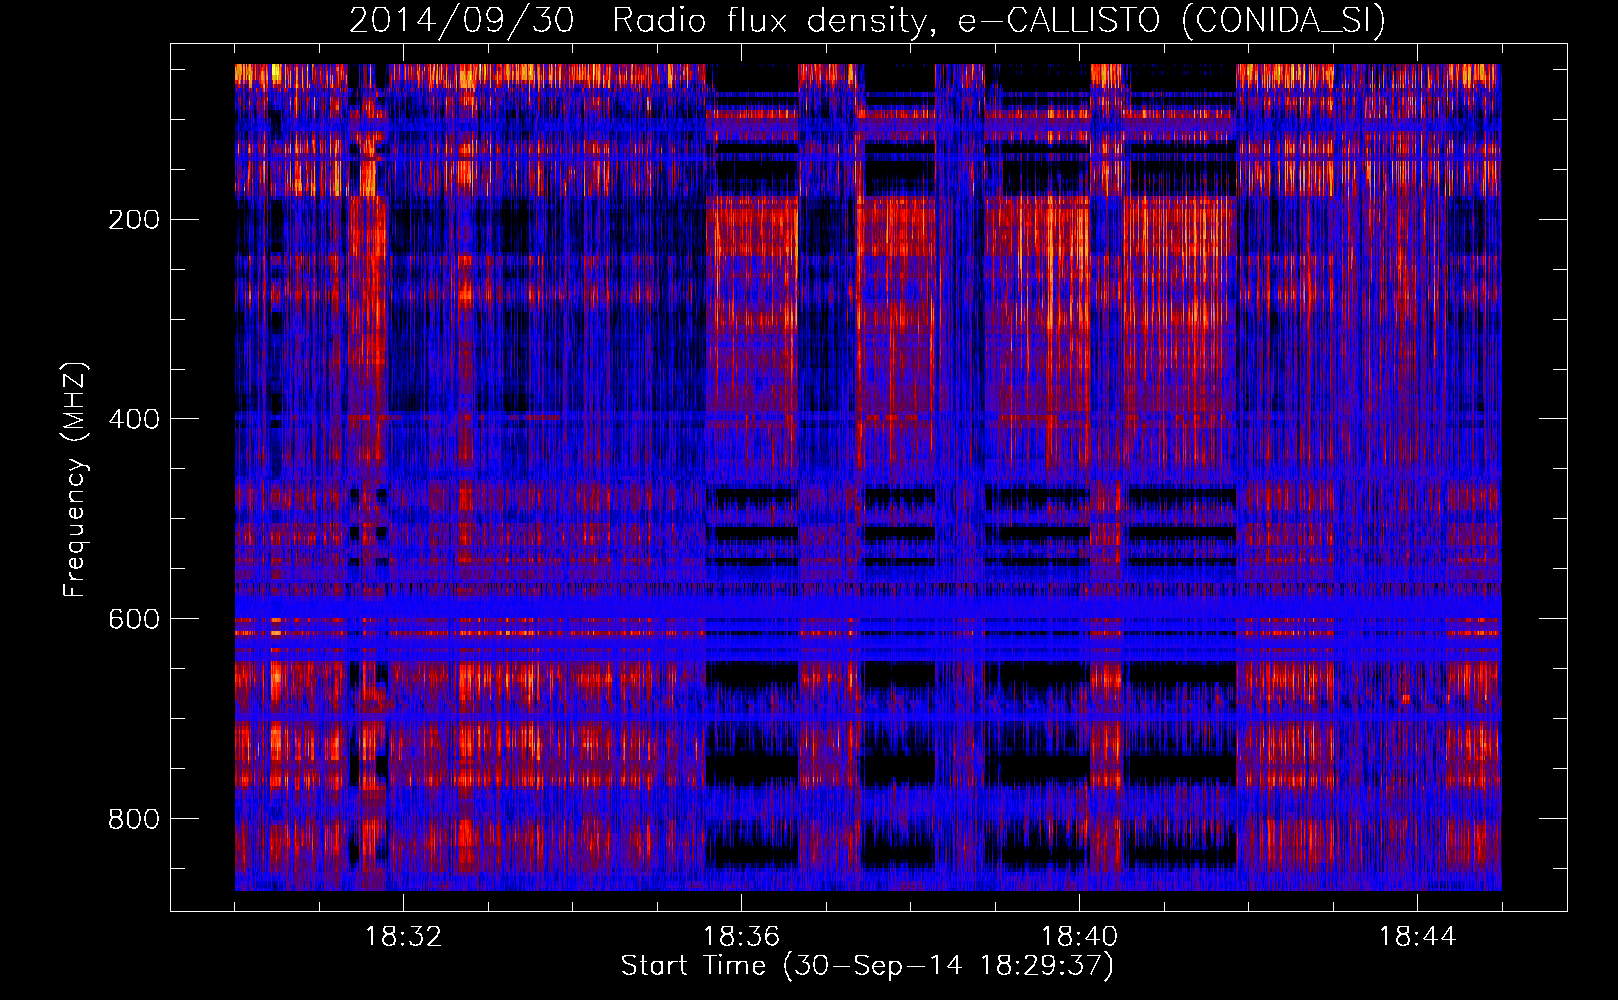Click the 400 frequency tick label
The image size is (1618, 1000).
tap(134, 419)
